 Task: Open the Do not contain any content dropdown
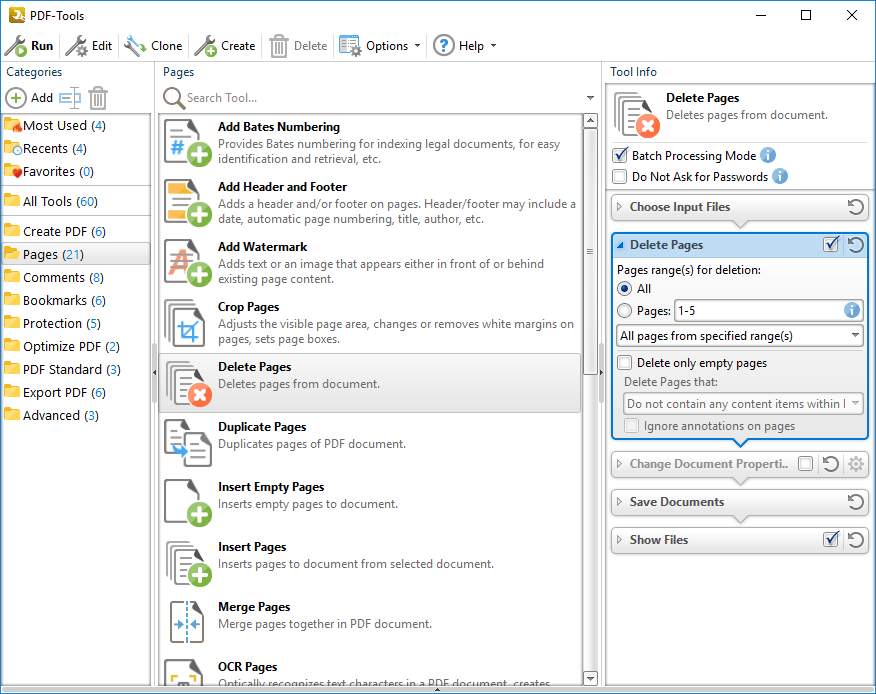743,403
